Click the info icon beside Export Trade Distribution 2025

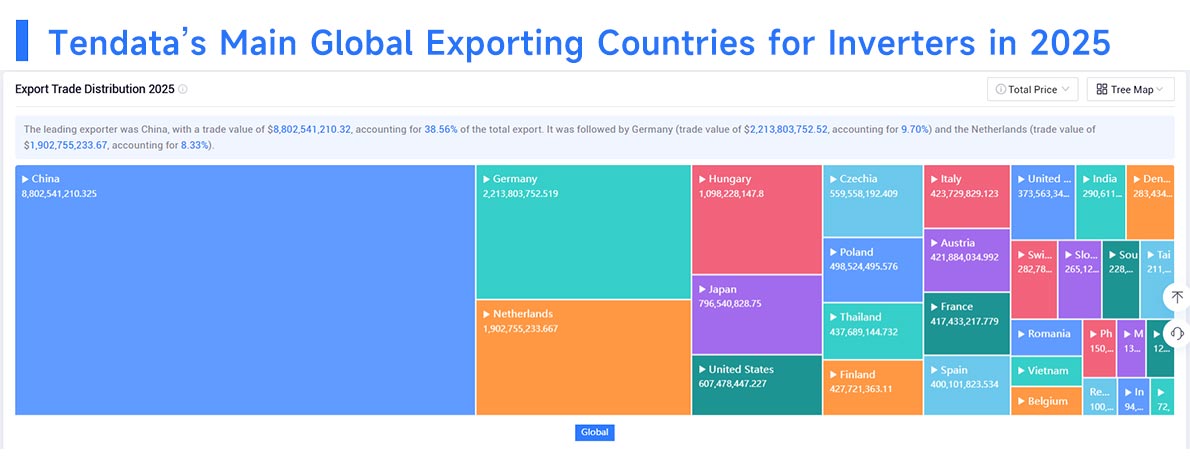tap(183, 90)
